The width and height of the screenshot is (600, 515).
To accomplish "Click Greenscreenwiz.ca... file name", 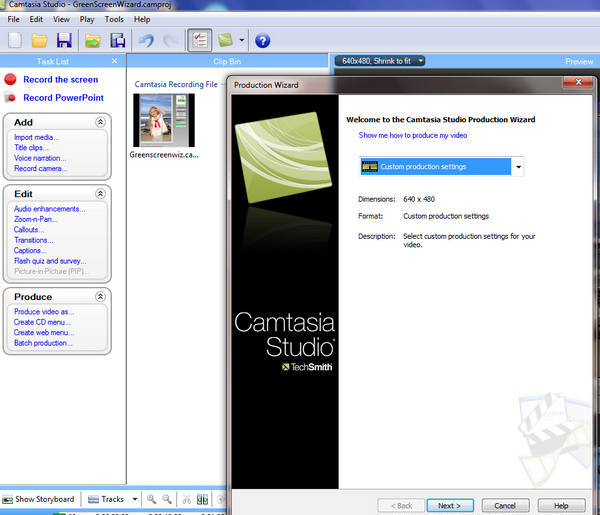I will 164,155.
